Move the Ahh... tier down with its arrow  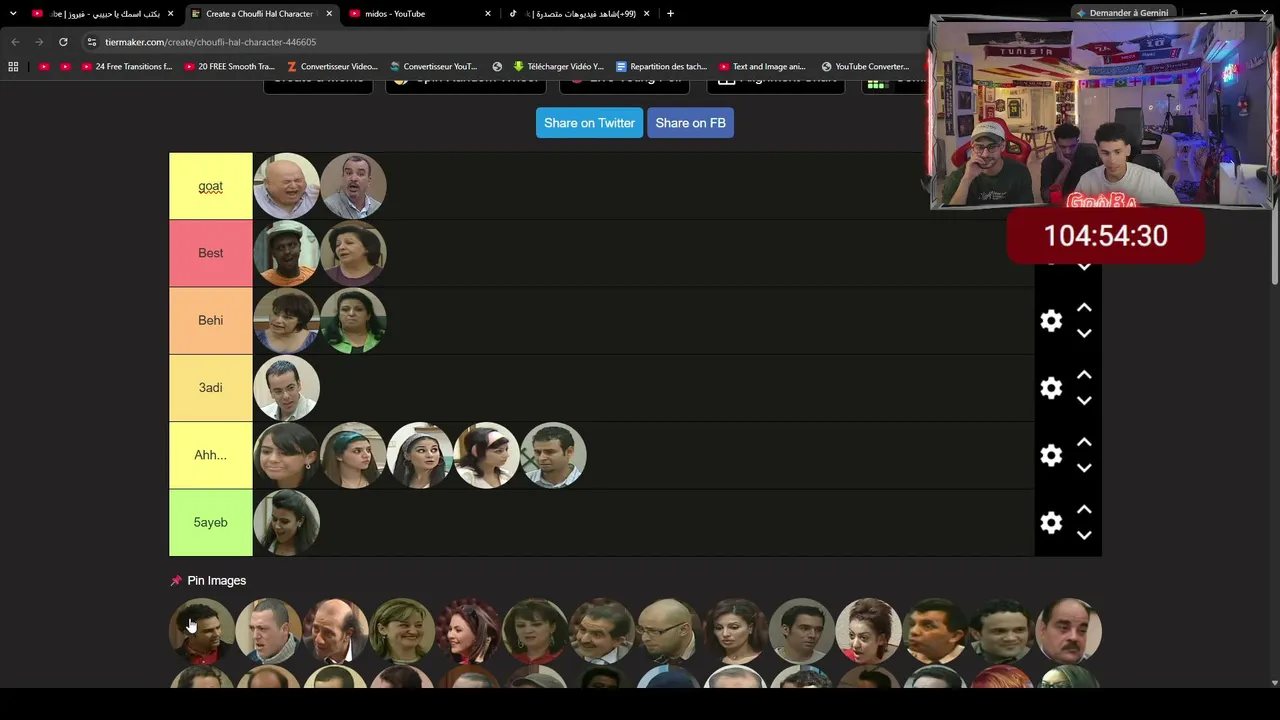[1084, 467]
